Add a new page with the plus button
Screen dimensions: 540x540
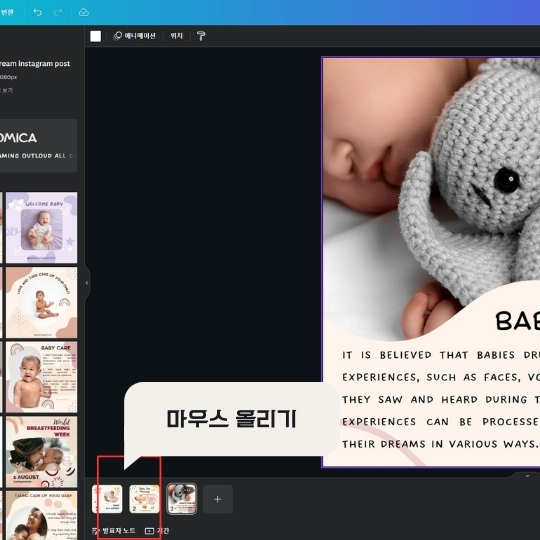coord(218,499)
